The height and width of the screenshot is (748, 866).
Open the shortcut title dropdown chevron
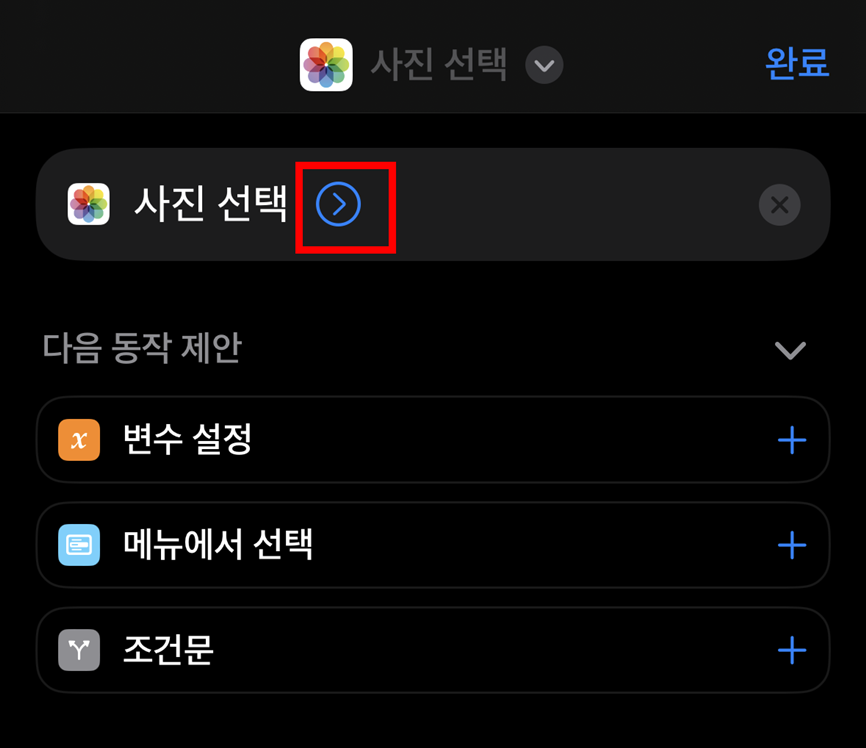[544, 65]
